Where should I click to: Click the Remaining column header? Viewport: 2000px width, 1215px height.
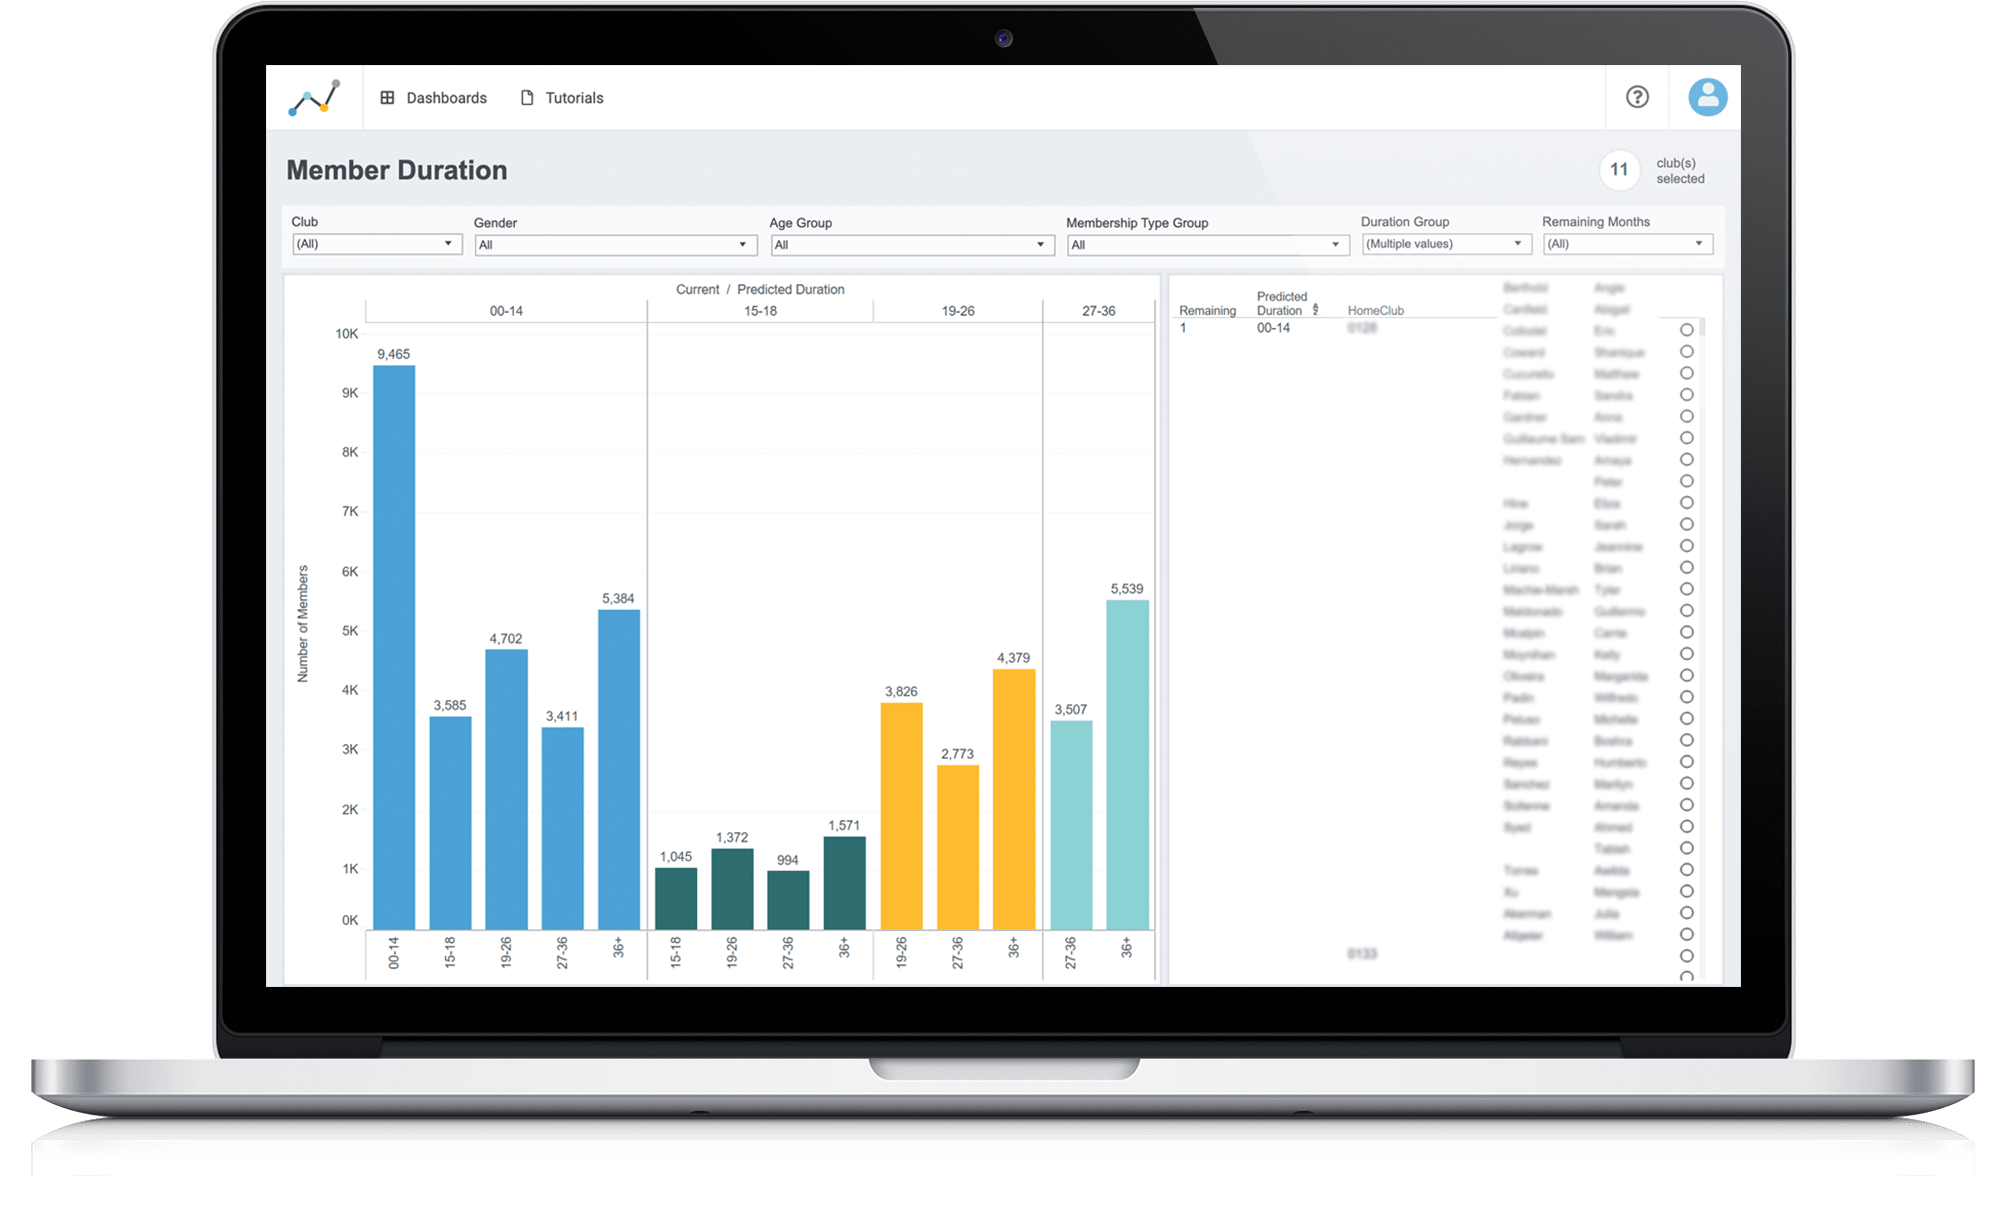[1207, 311]
